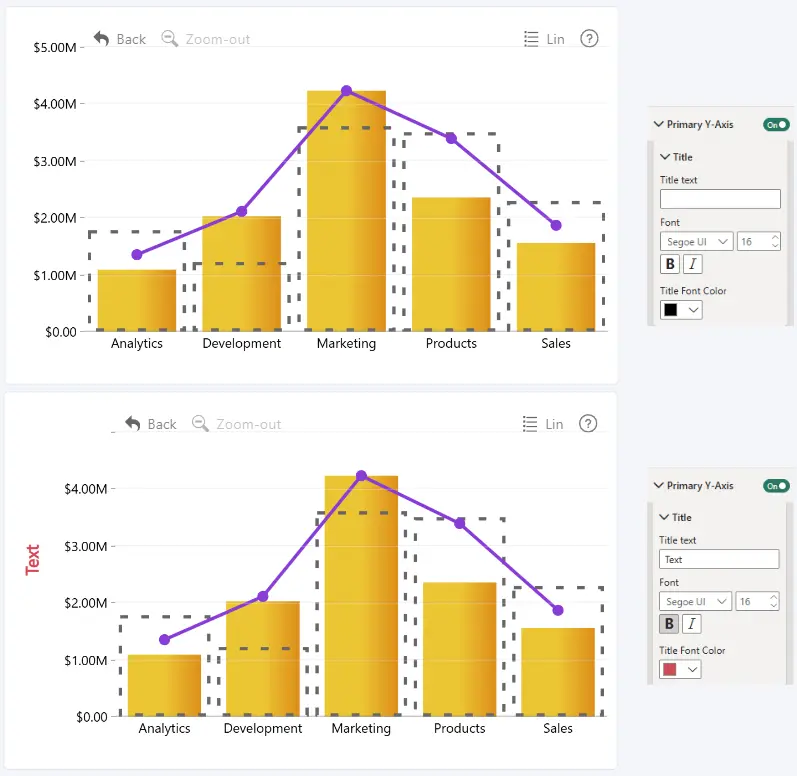Click the '$5.00M' axis label in the top chart
Viewport: 797px width, 776px height.
(54, 48)
